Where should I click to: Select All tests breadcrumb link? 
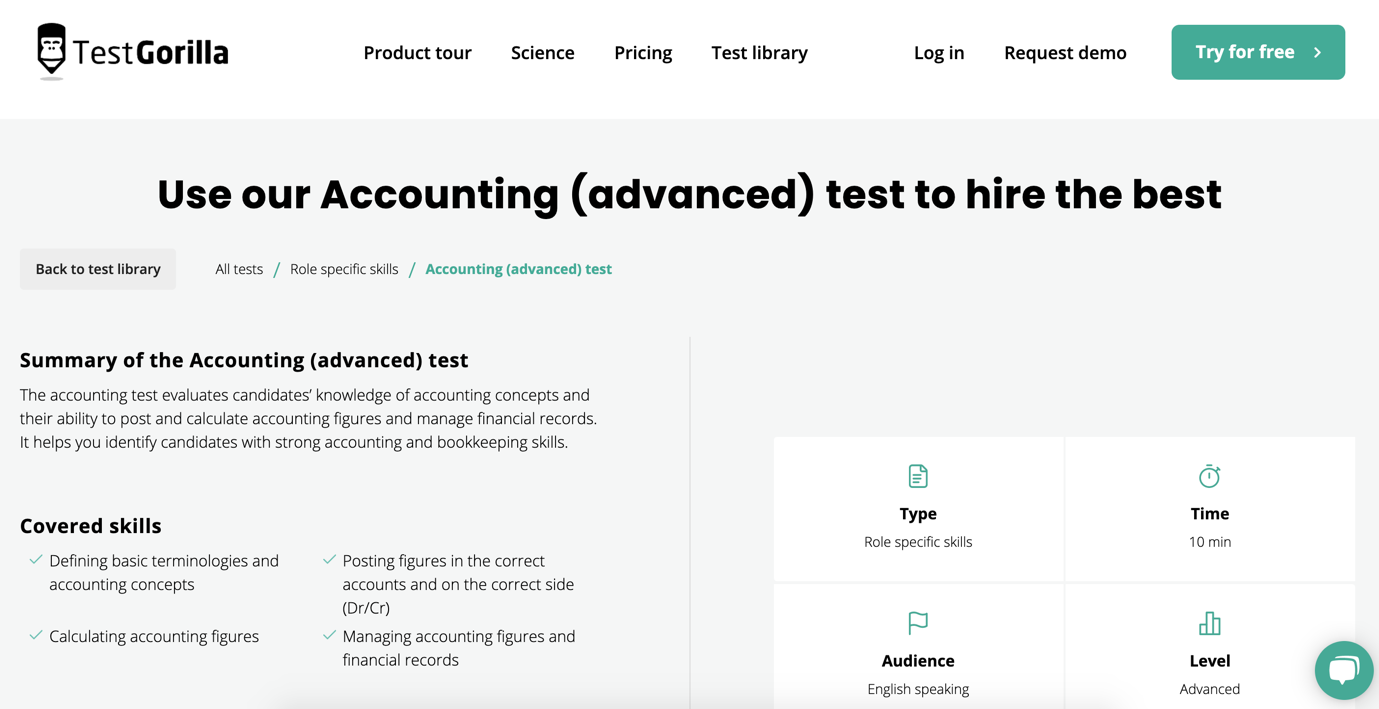click(239, 269)
